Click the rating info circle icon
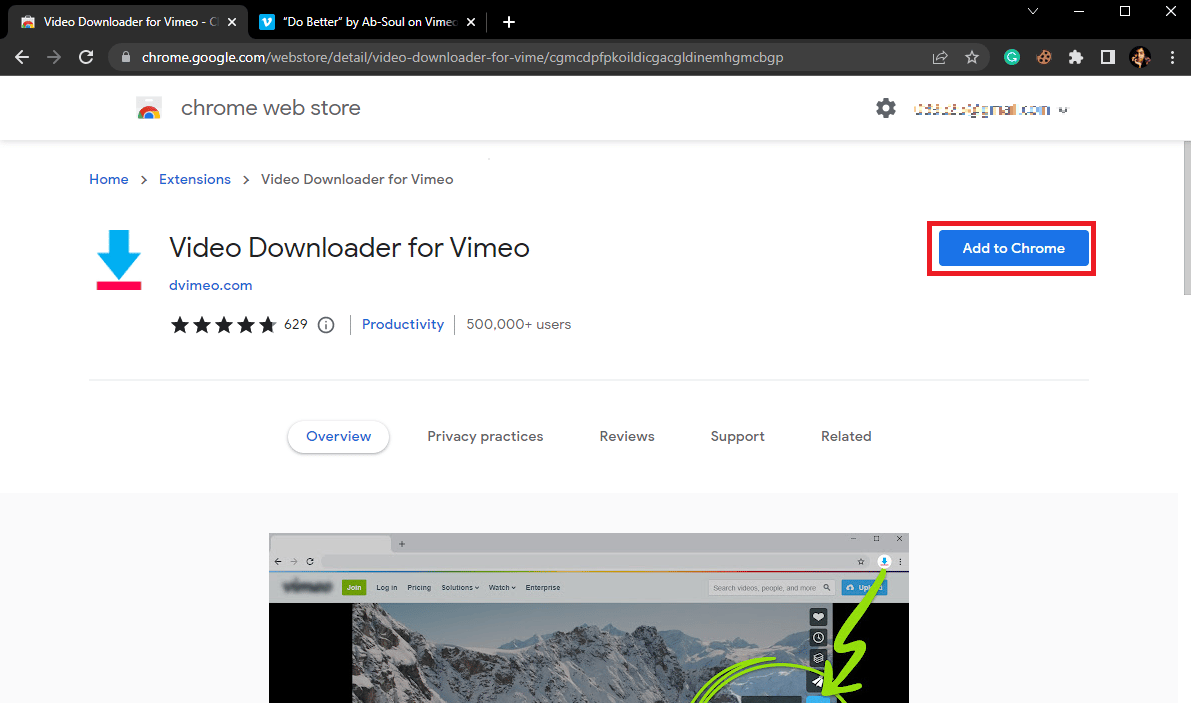This screenshot has width=1191, height=703. [x=326, y=325]
